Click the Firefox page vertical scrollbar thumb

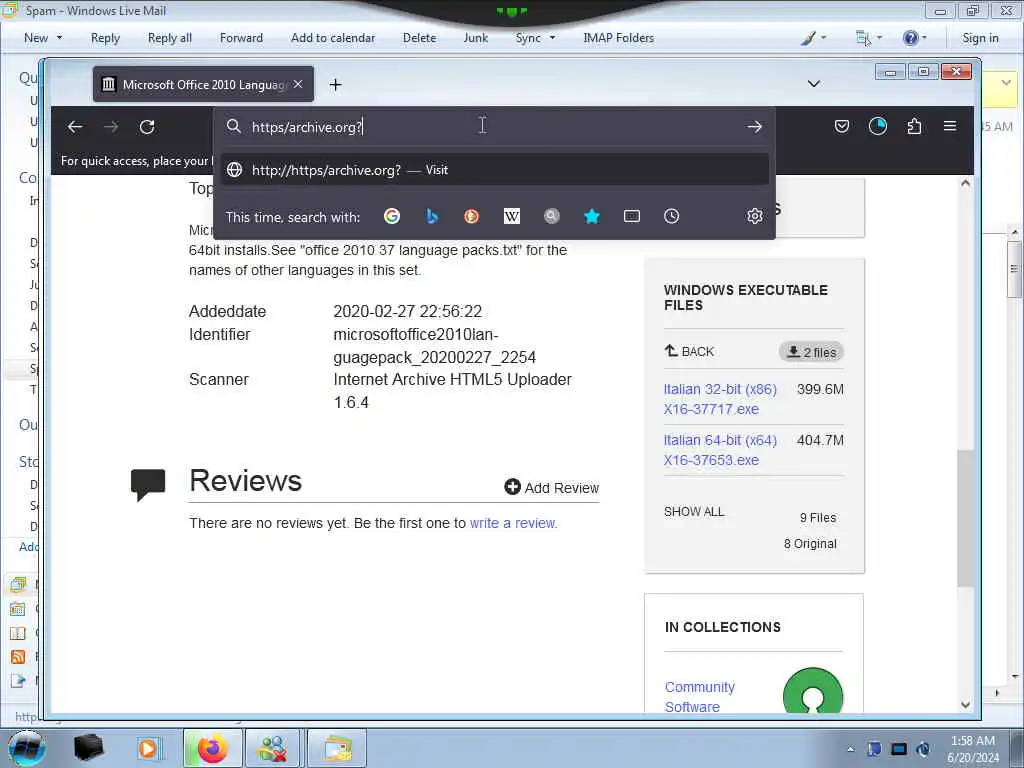(965, 517)
